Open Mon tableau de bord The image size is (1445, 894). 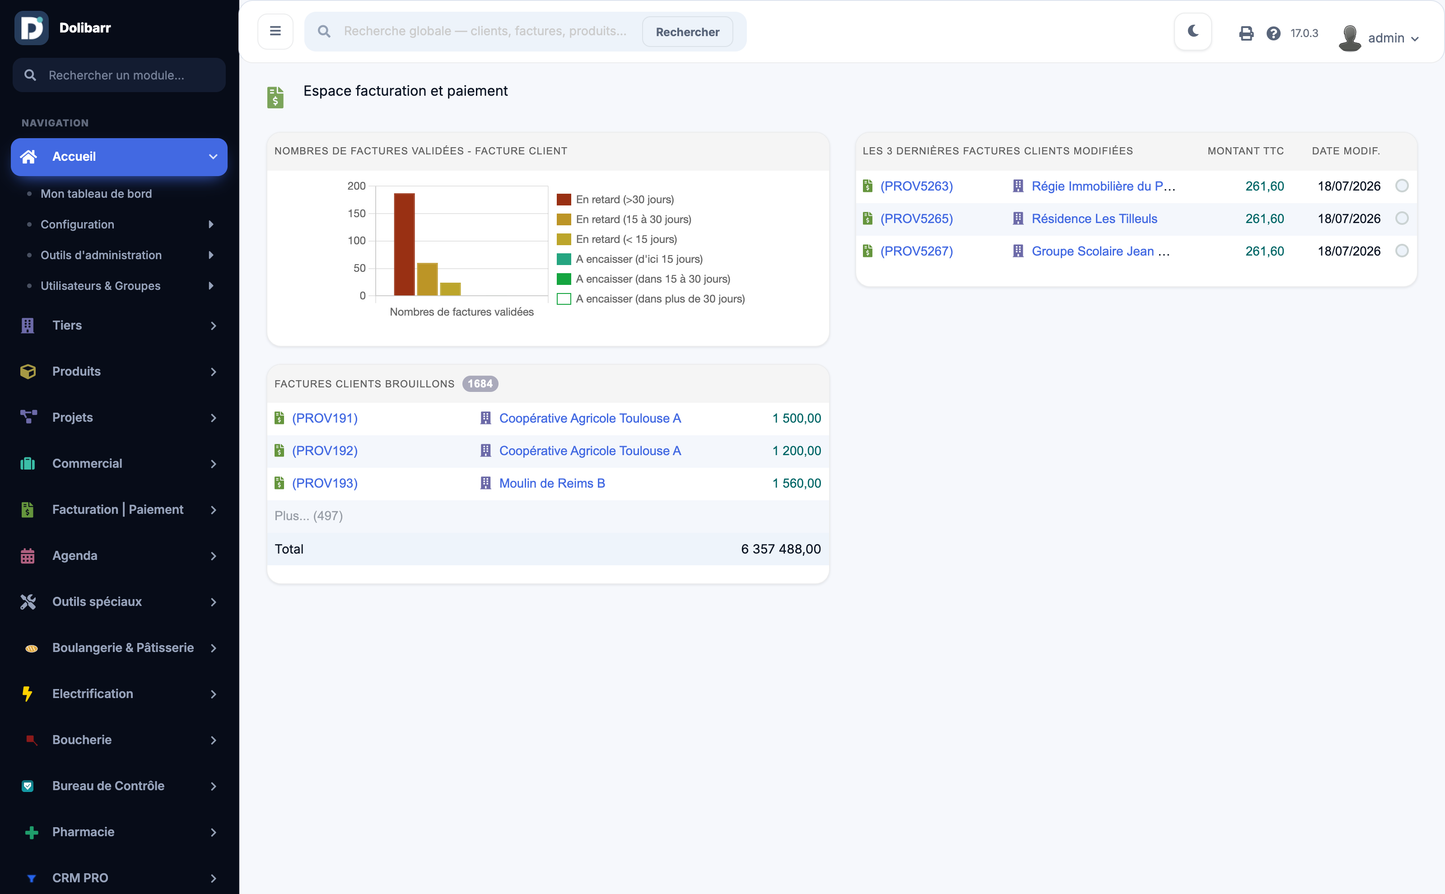pyautogui.click(x=96, y=194)
